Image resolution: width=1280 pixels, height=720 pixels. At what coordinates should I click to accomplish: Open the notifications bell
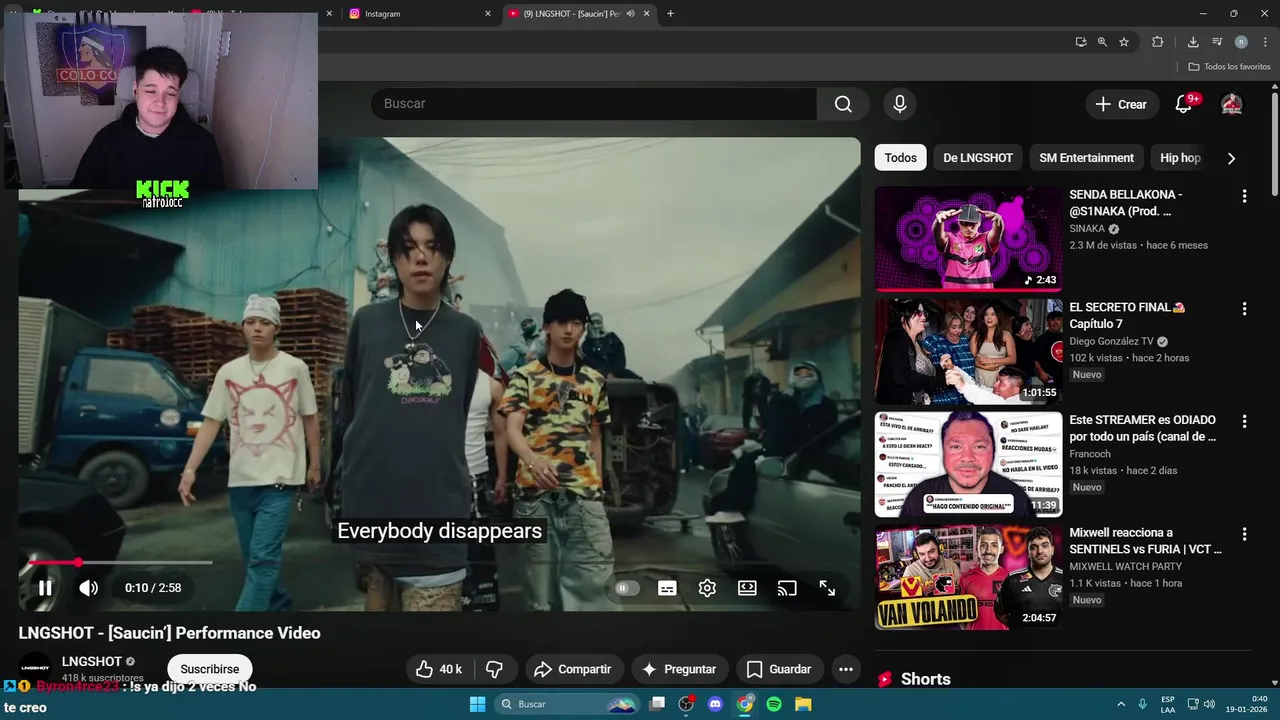click(1184, 104)
